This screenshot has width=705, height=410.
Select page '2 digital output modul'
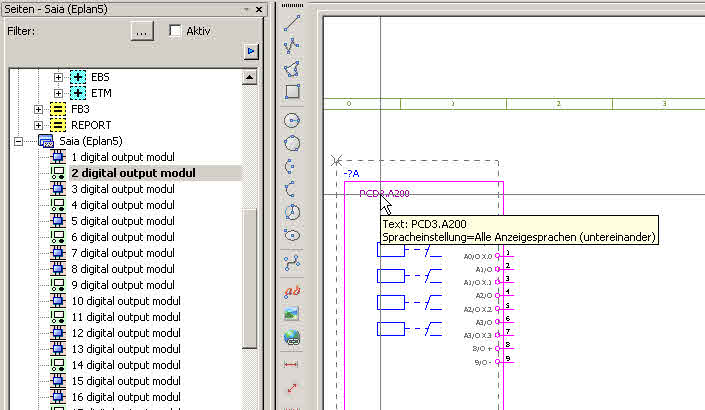click(x=133, y=173)
